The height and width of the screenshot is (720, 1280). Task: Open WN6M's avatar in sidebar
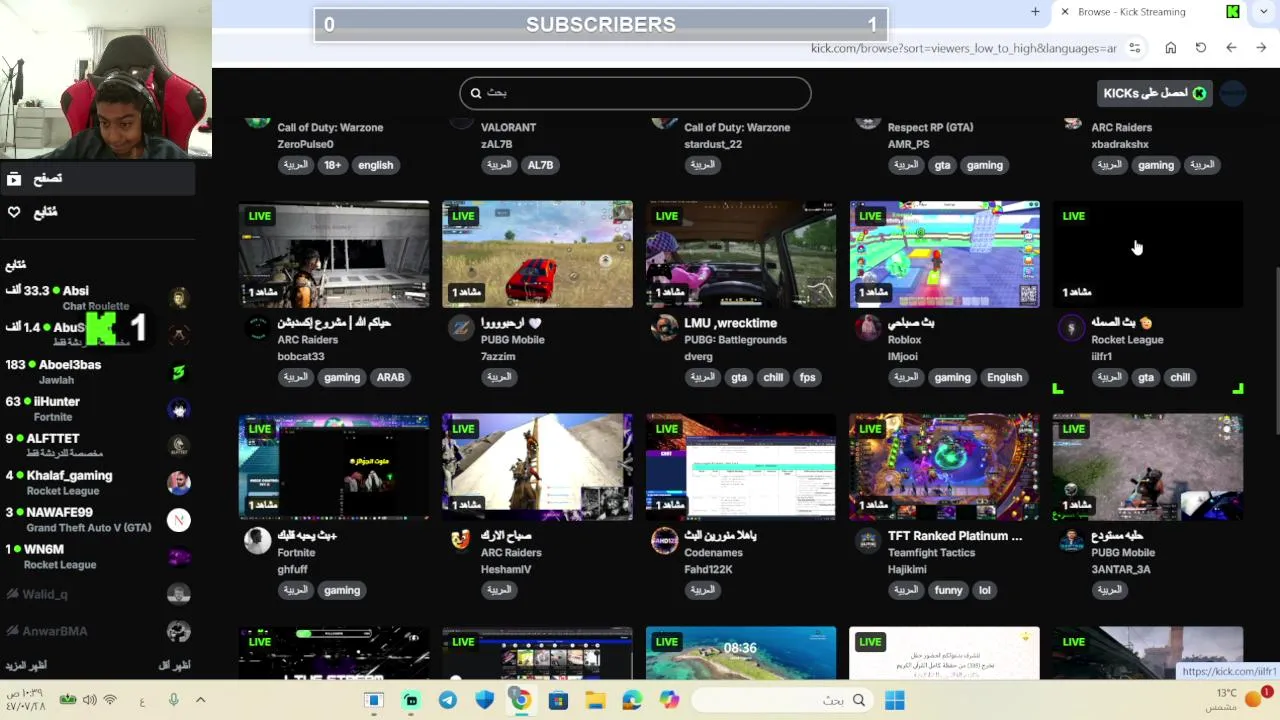point(179,557)
